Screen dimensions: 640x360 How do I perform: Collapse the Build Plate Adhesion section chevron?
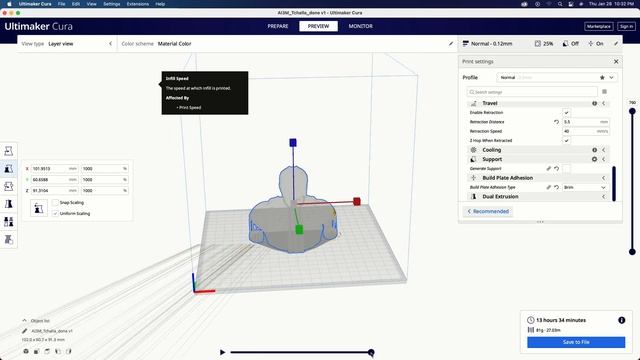click(x=603, y=178)
